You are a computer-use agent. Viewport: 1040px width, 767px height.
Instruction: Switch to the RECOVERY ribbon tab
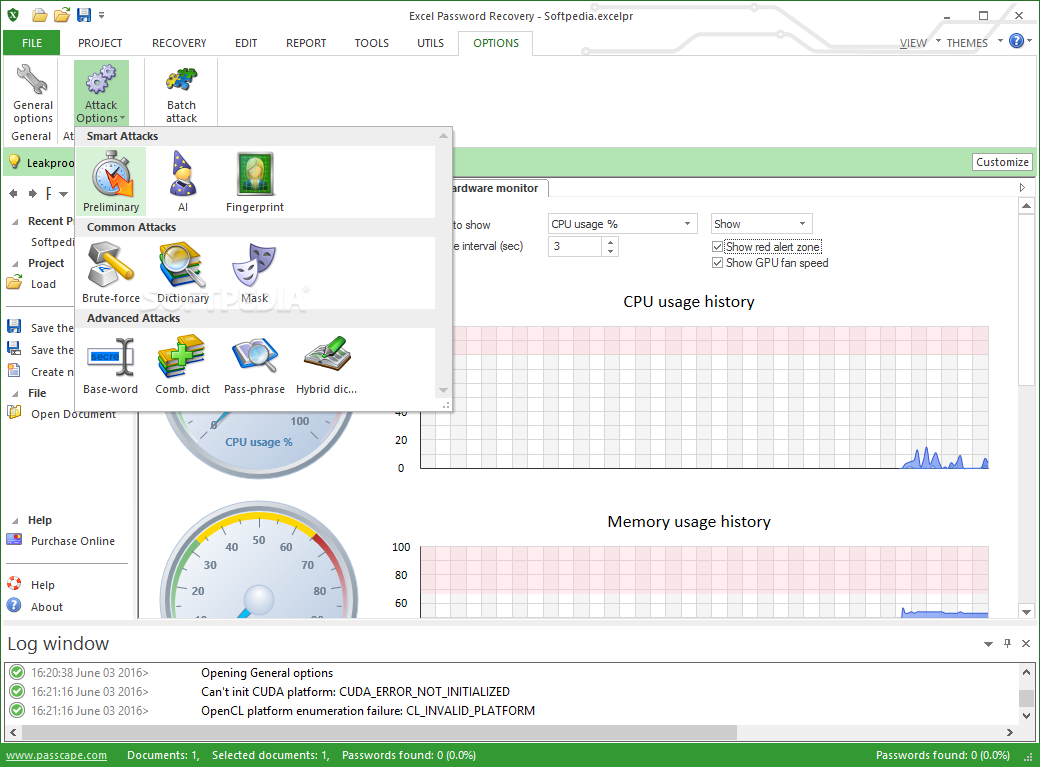point(179,43)
